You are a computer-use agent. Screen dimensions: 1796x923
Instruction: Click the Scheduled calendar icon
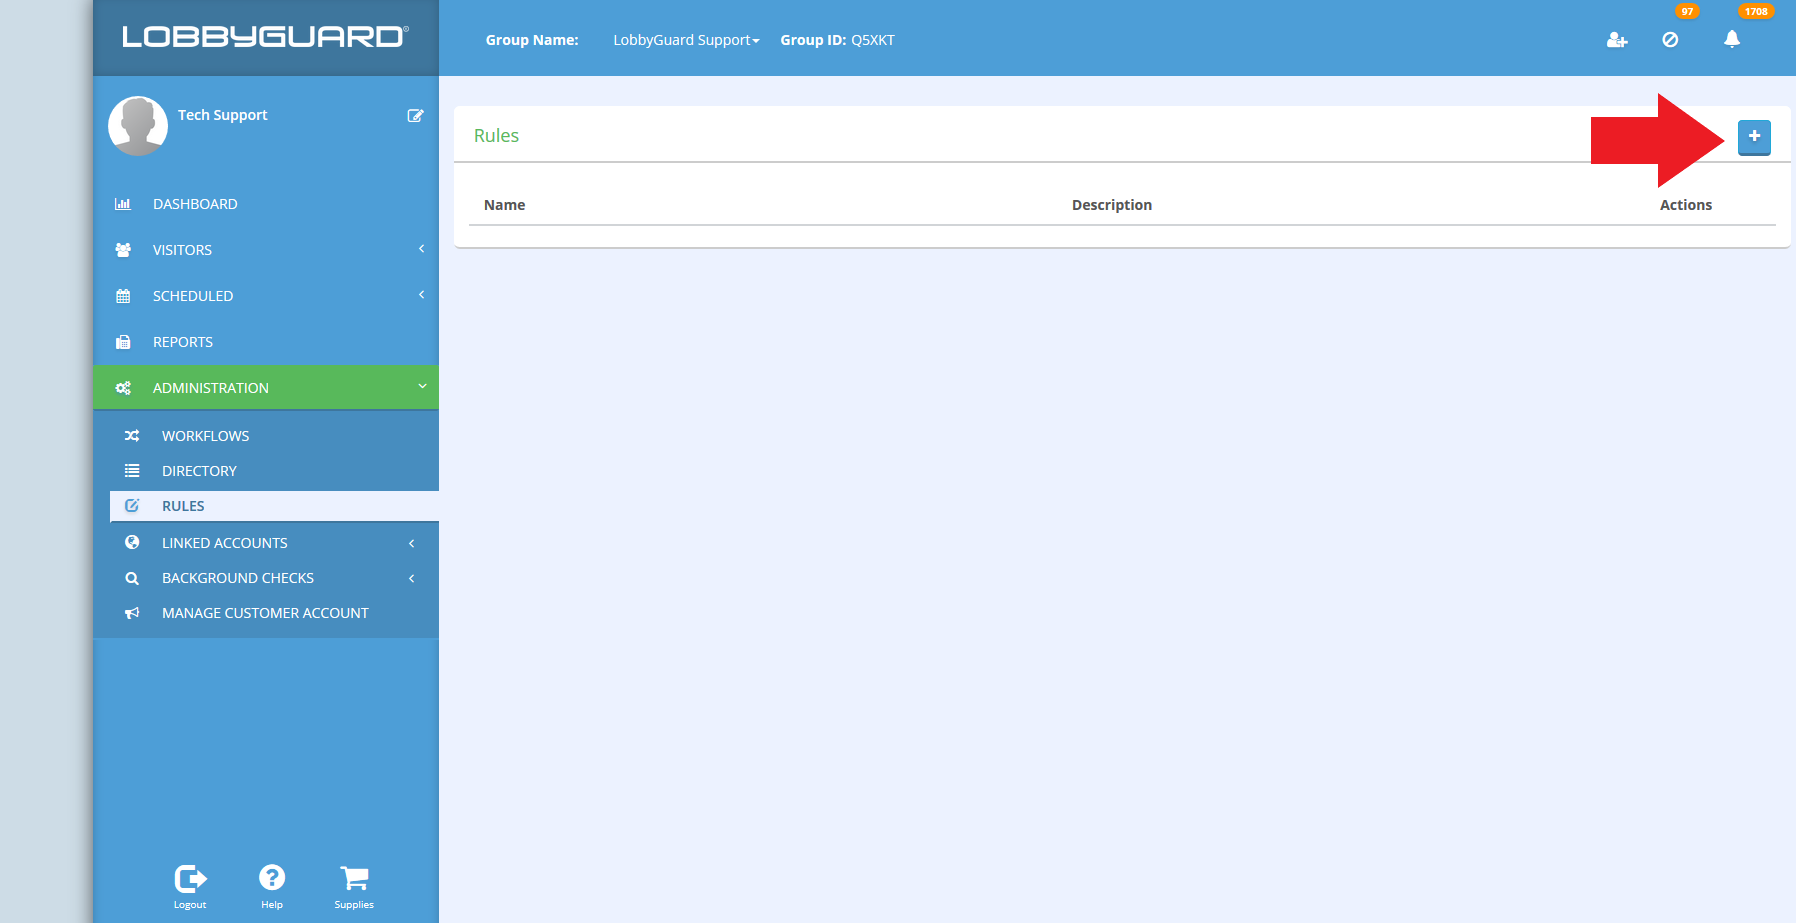tap(123, 296)
